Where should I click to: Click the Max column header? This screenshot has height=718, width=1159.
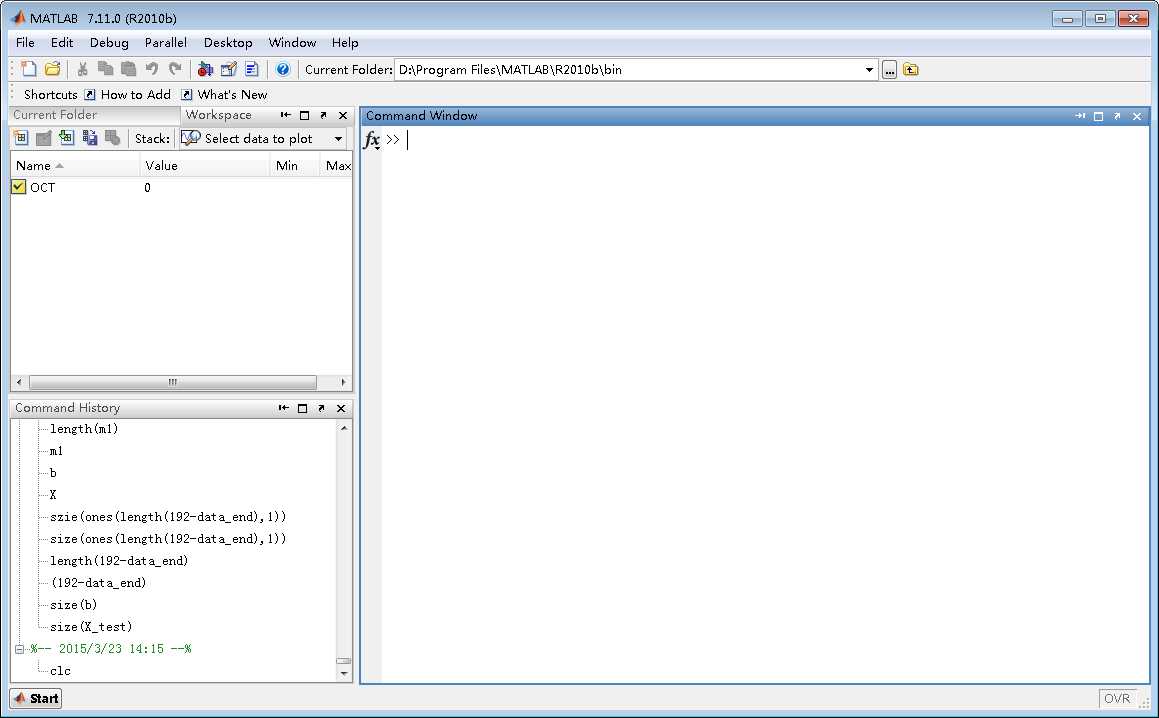337,166
